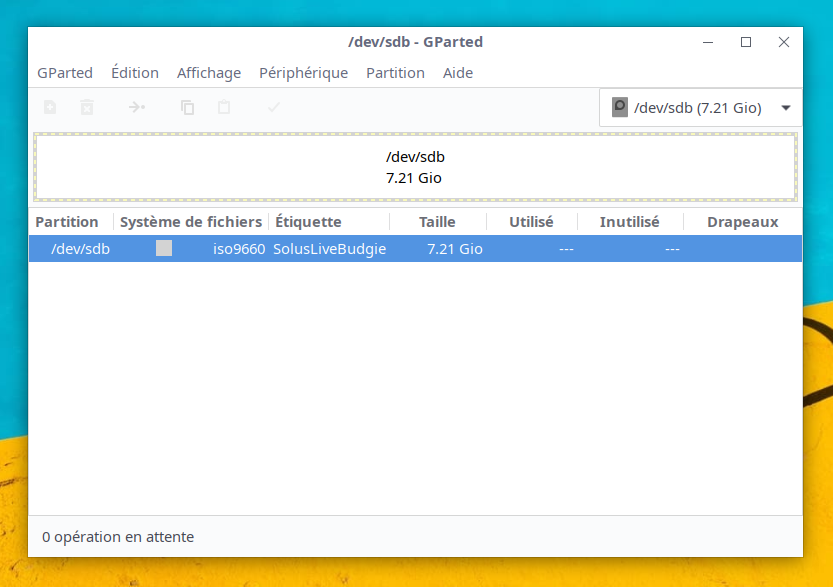The image size is (833, 587).
Task: Open the /dev/sdb device dropdown arrow
Action: (785, 108)
